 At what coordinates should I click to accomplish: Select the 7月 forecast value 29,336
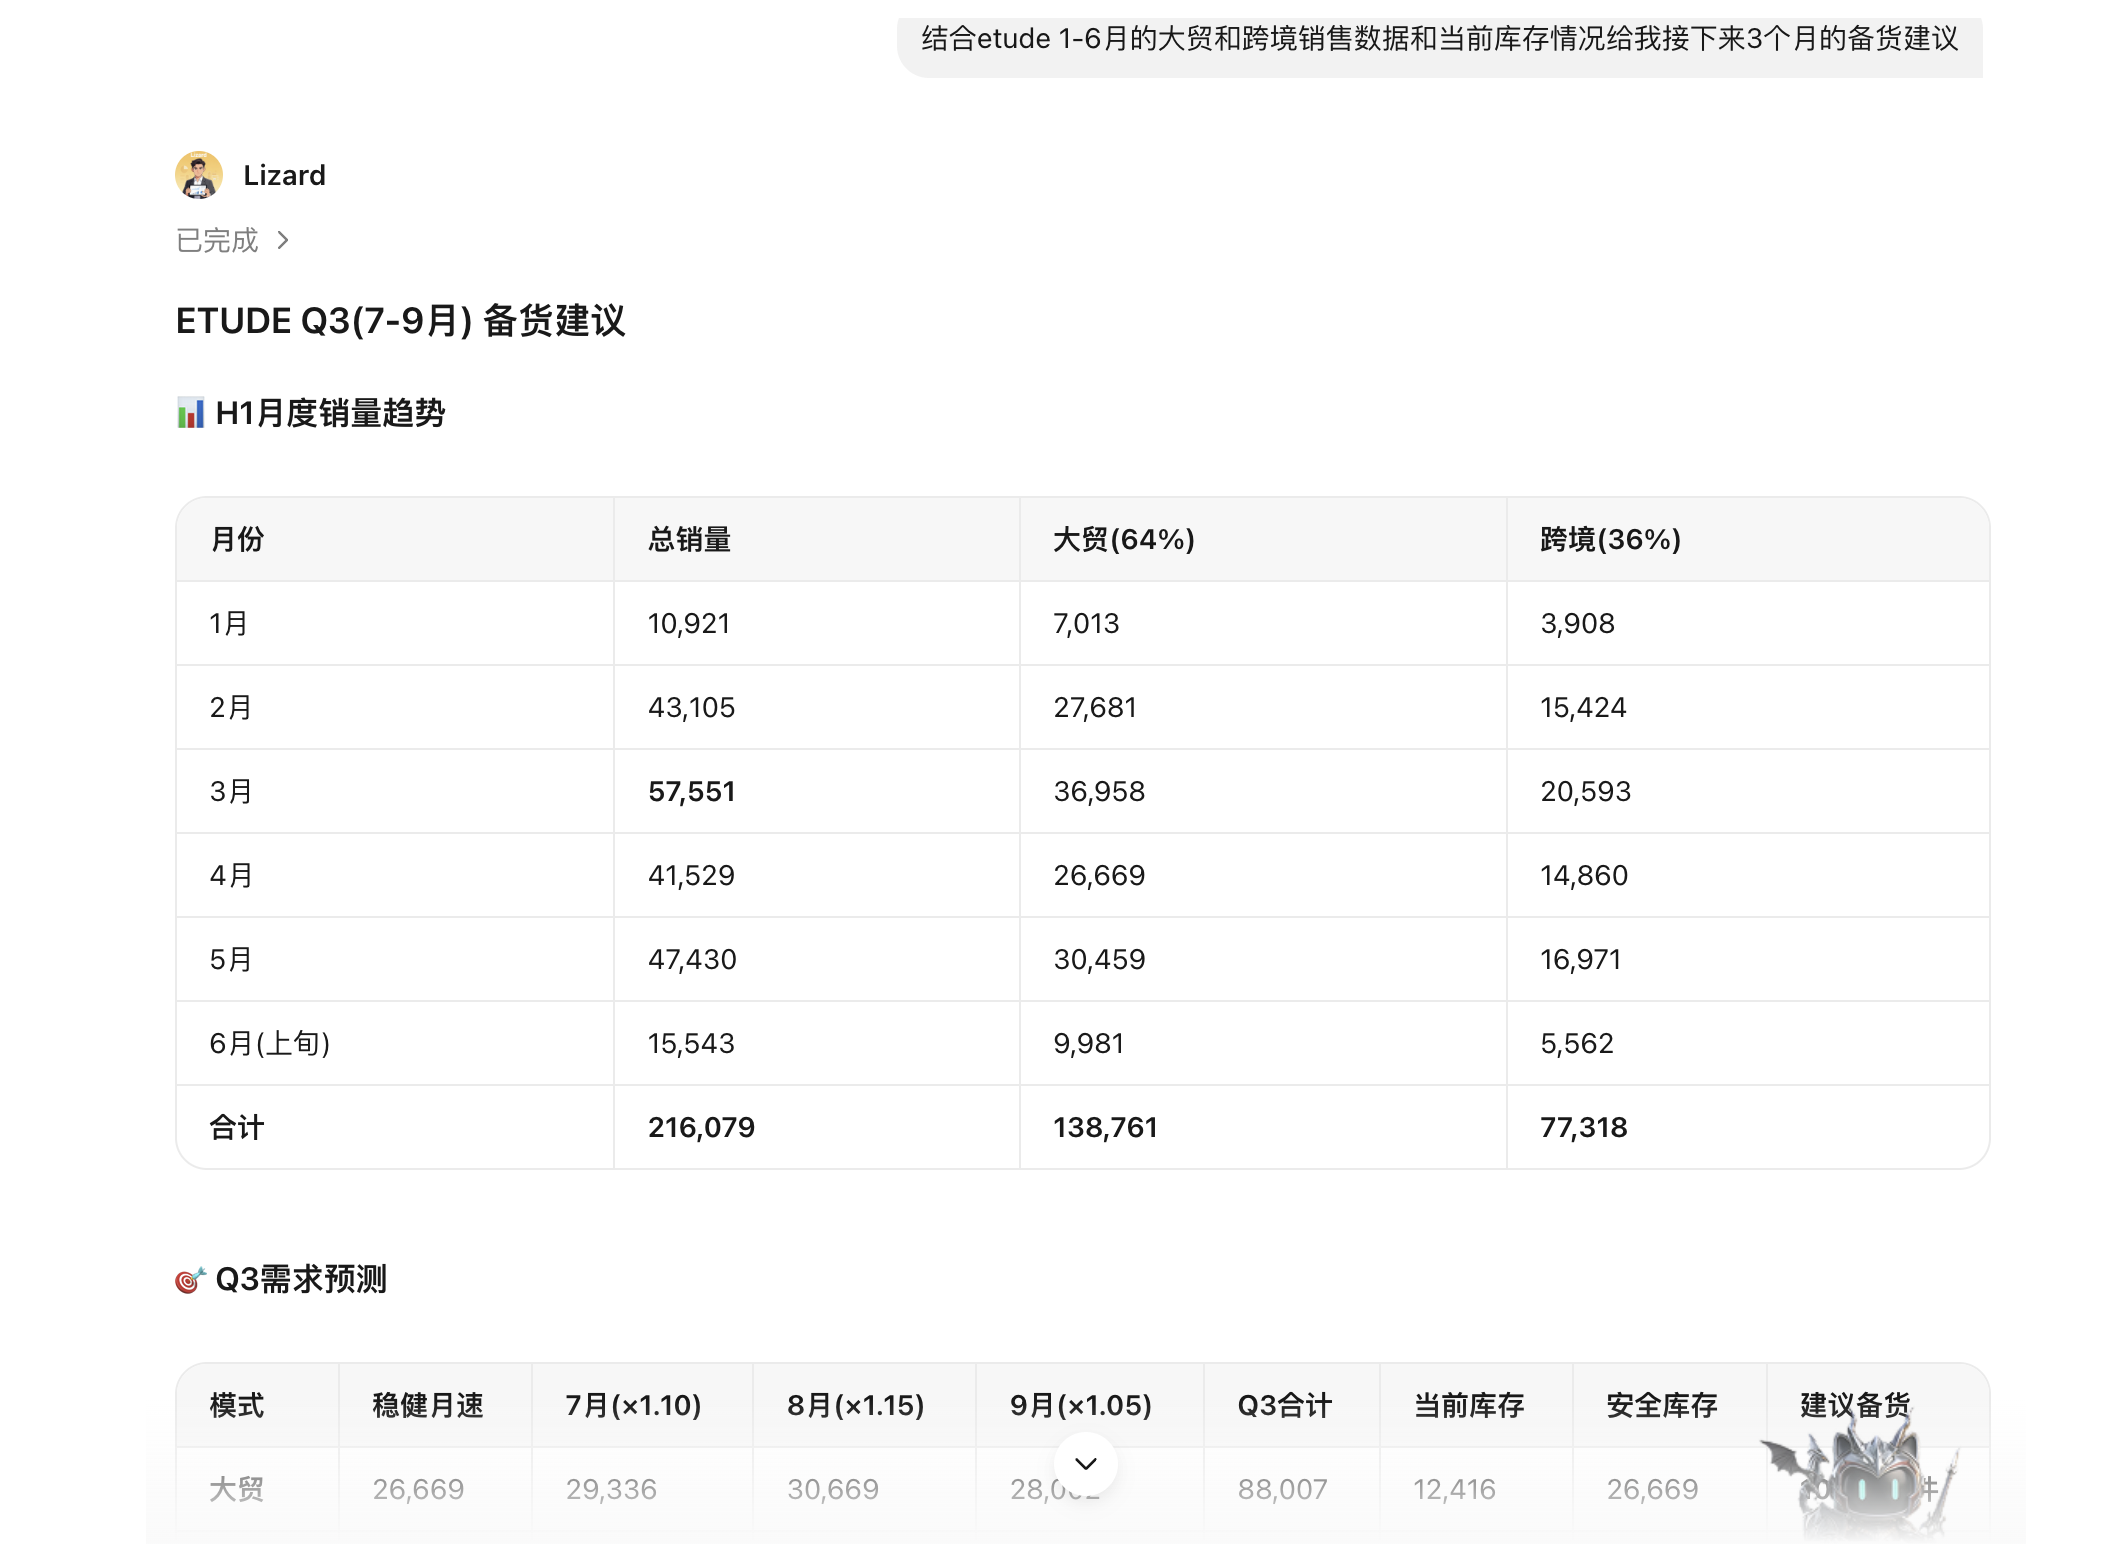tap(611, 1490)
